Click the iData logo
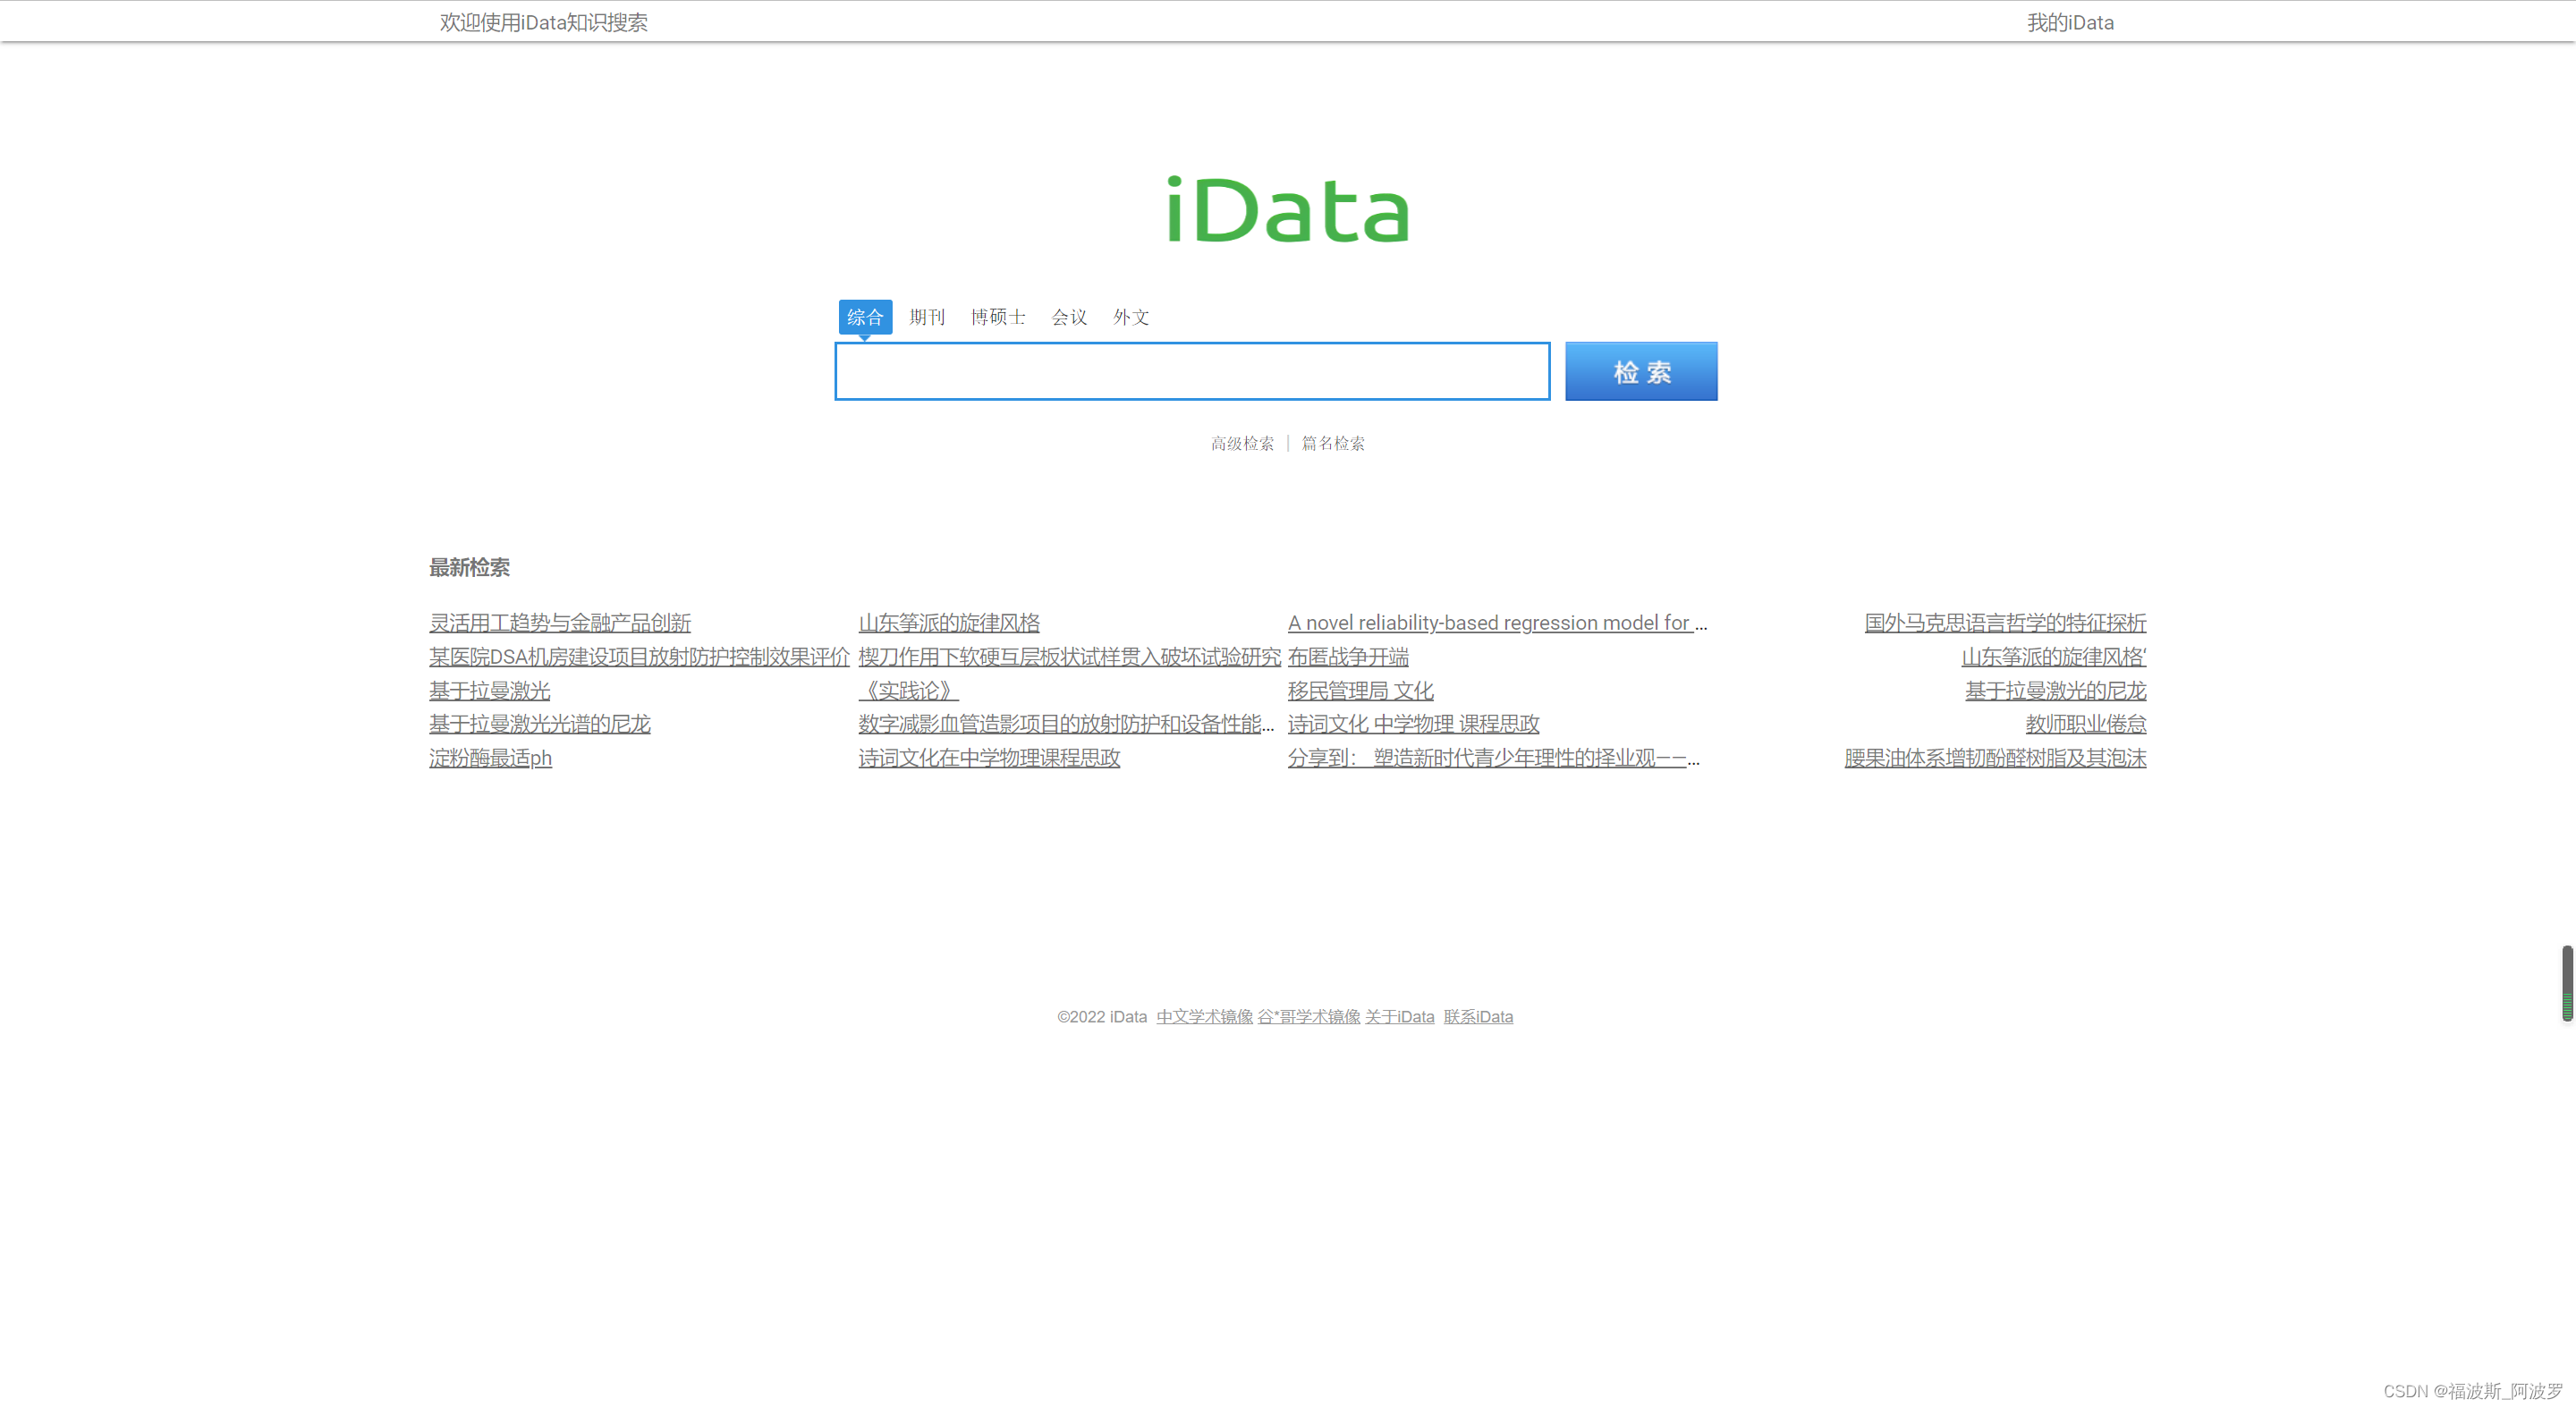Screen dimensions: 2576x1408 tap(1288, 210)
